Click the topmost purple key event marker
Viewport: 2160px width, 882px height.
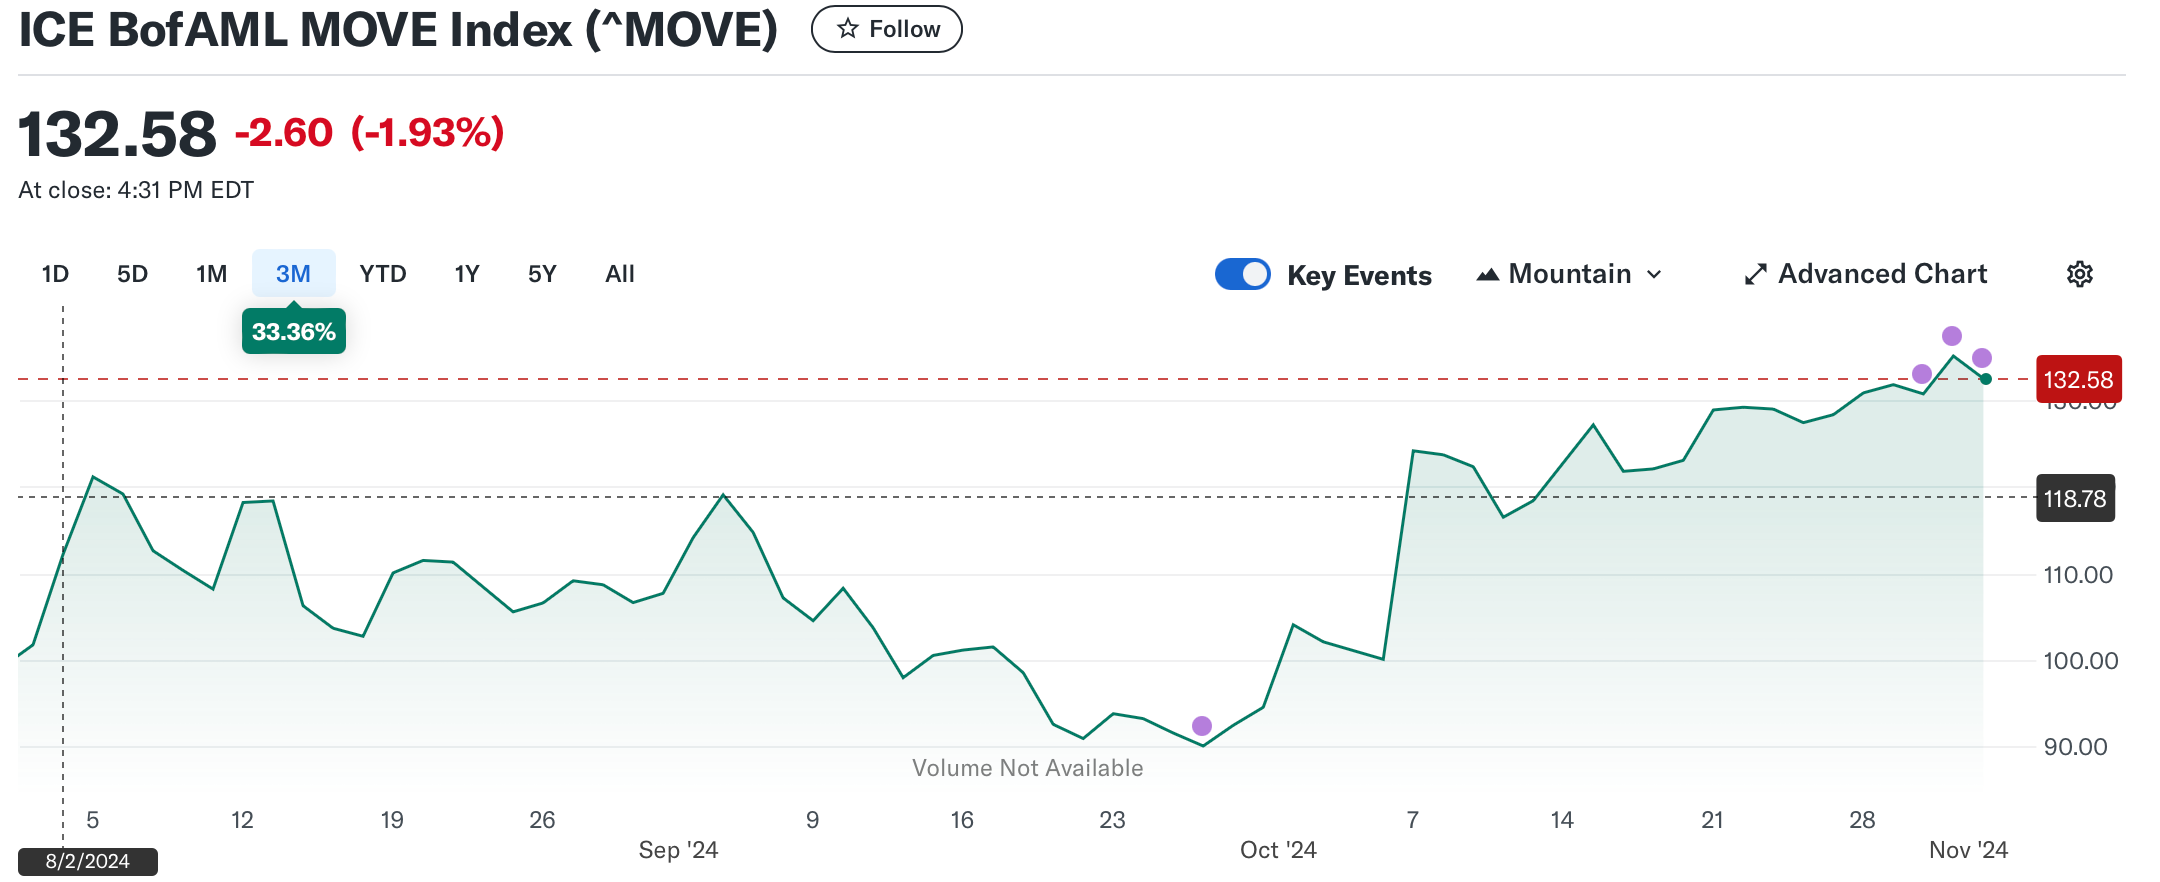point(1952,336)
